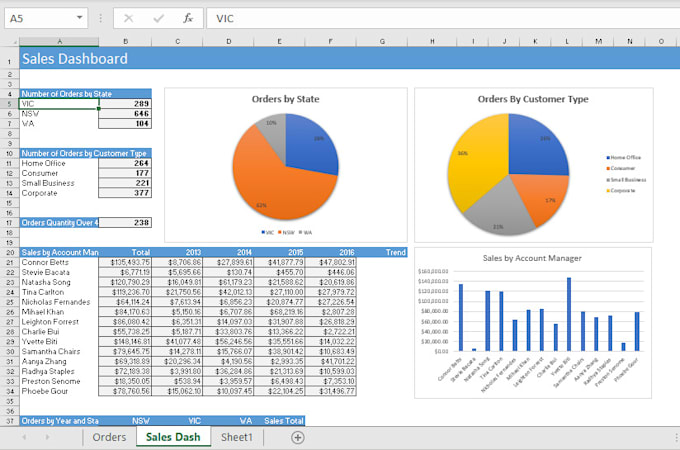Screen dimensions: 680x450
Task: Click the formula bar containing VIC
Action: (x=440, y=18)
